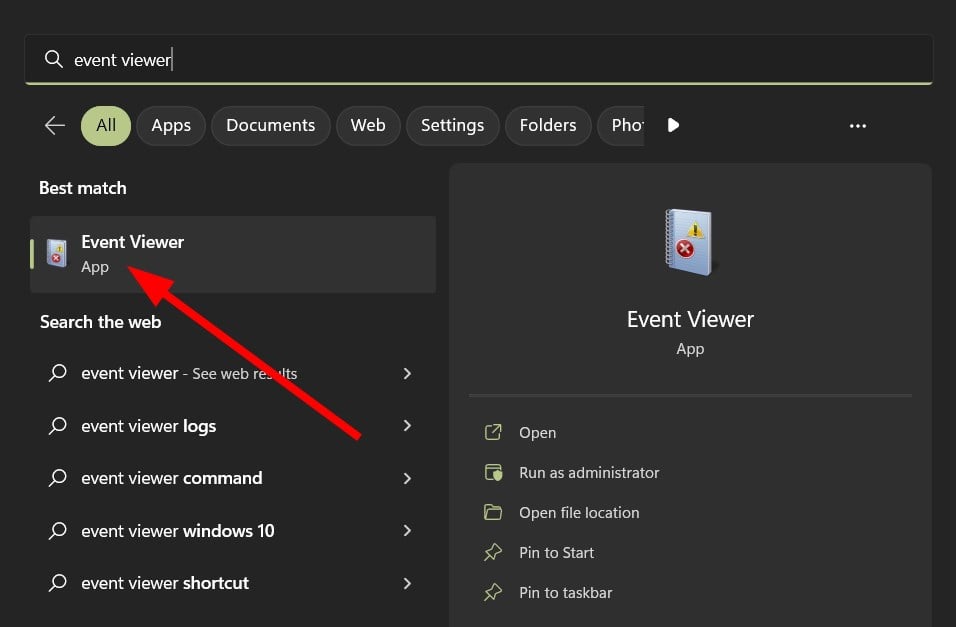Image resolution: width=956 pixels, height=627 pixels.
Task: Switch to the Apps filter tab
Action: [x=171, y=126]
